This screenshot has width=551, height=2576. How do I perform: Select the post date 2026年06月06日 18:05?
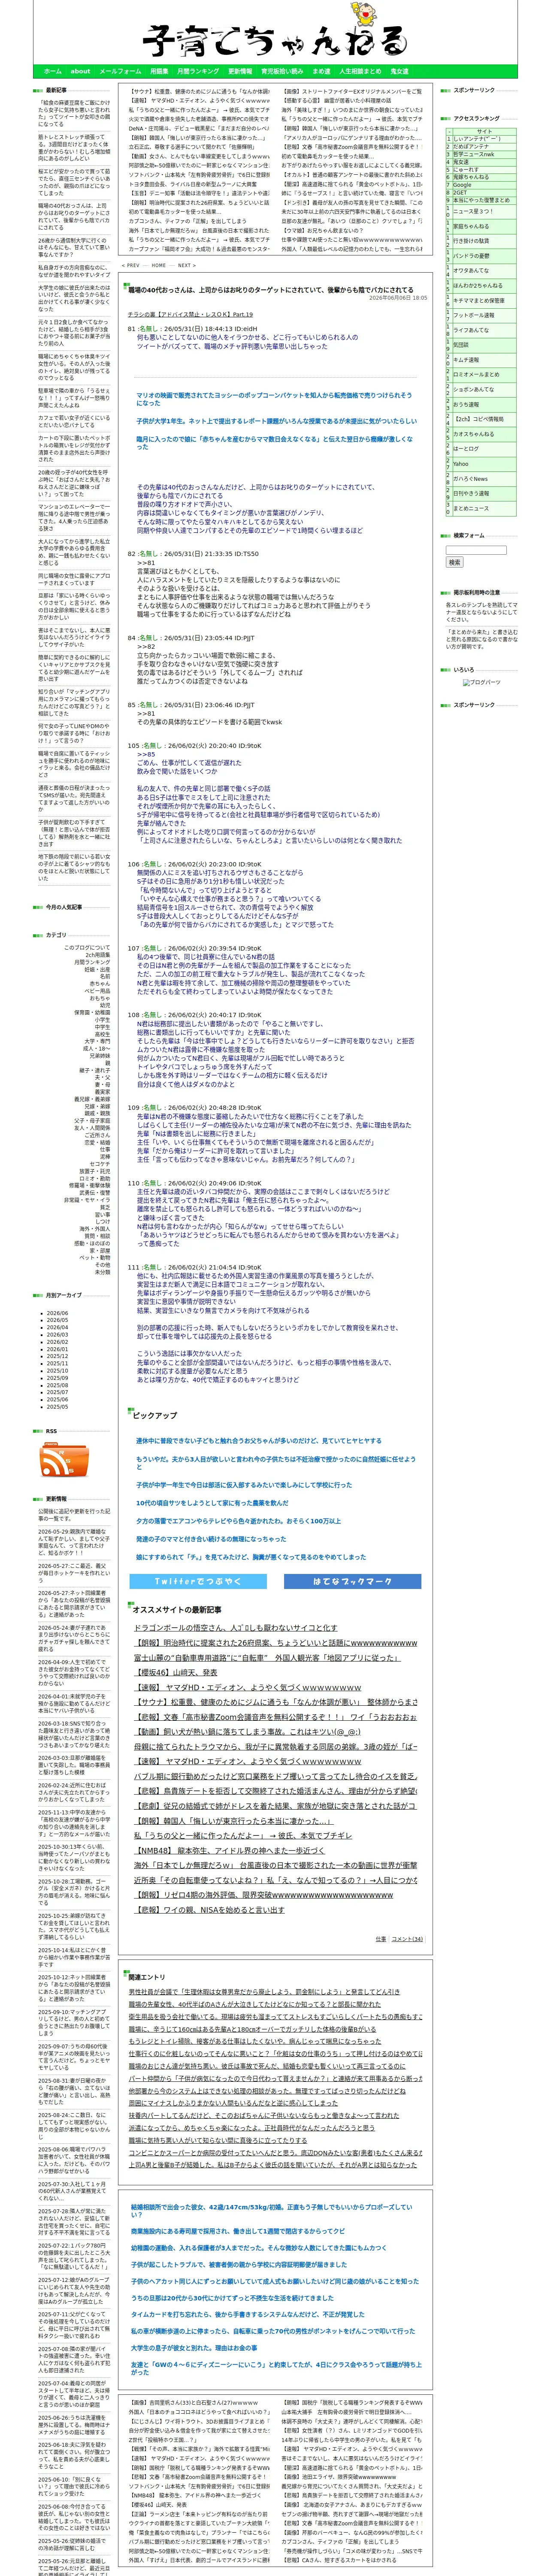[398, 298]
